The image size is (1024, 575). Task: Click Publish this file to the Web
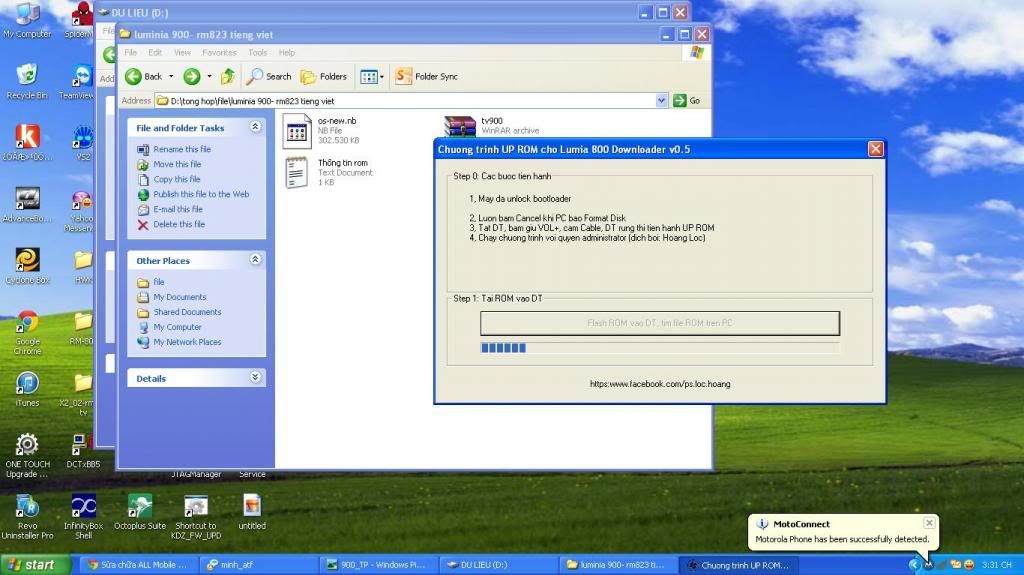[201, 194]
